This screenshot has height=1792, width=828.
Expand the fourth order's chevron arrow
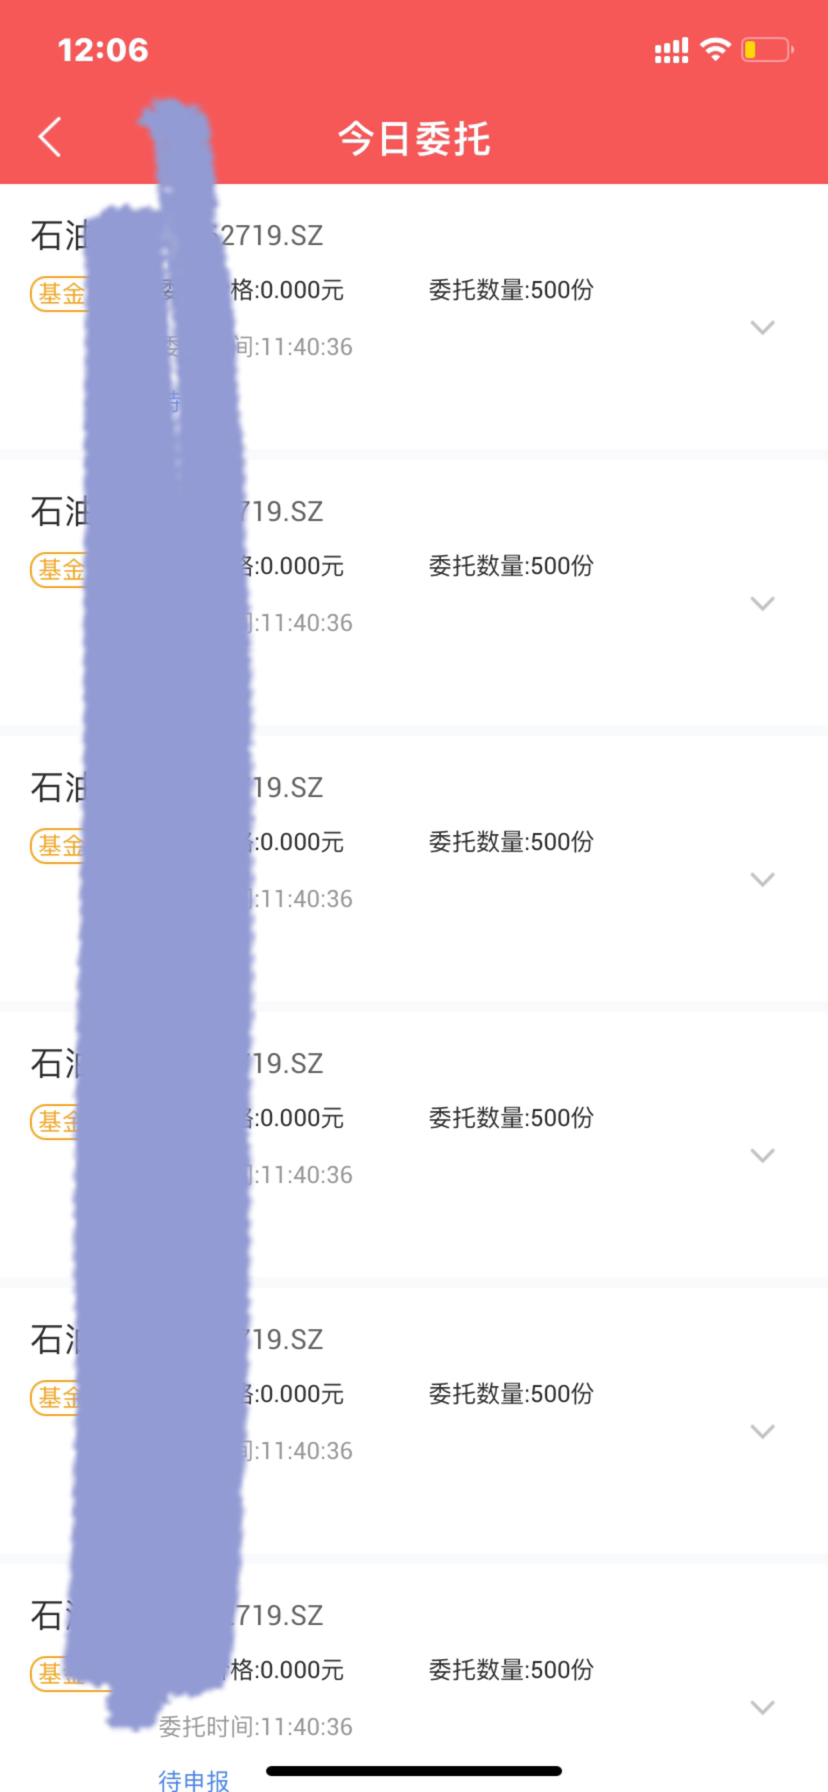point(762,1156)
